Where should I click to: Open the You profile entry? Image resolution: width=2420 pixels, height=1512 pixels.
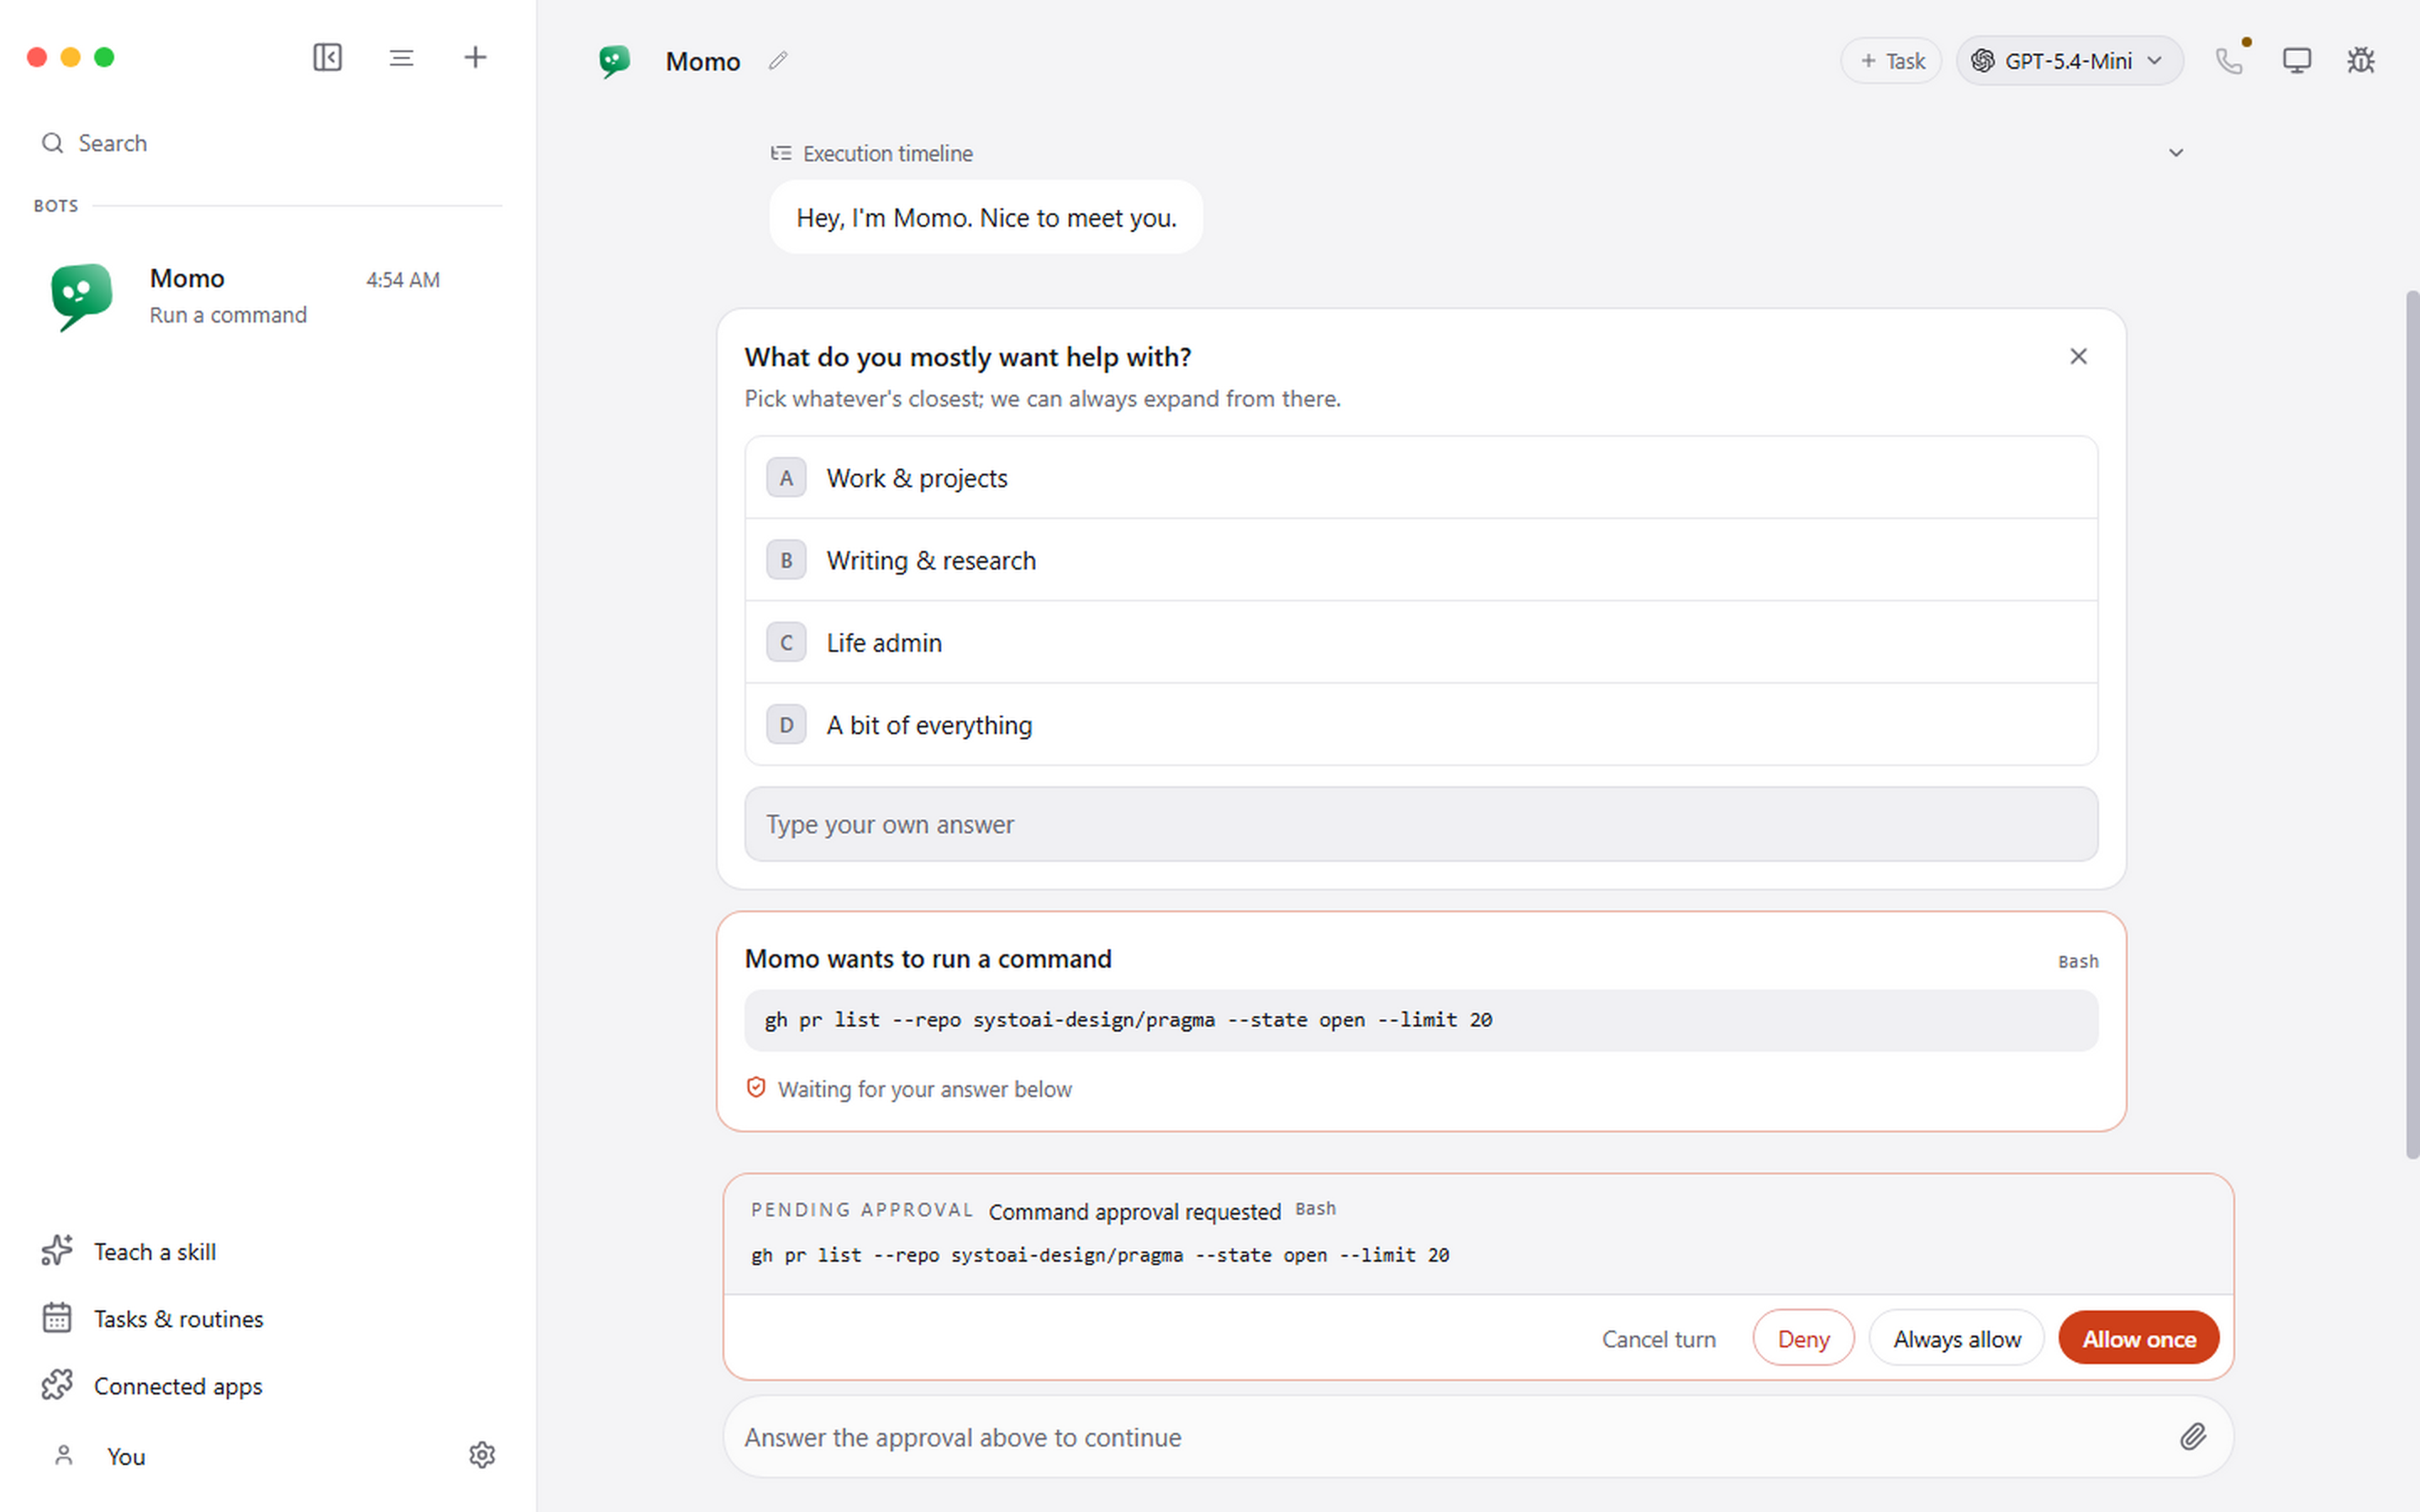pos(126,1456)
